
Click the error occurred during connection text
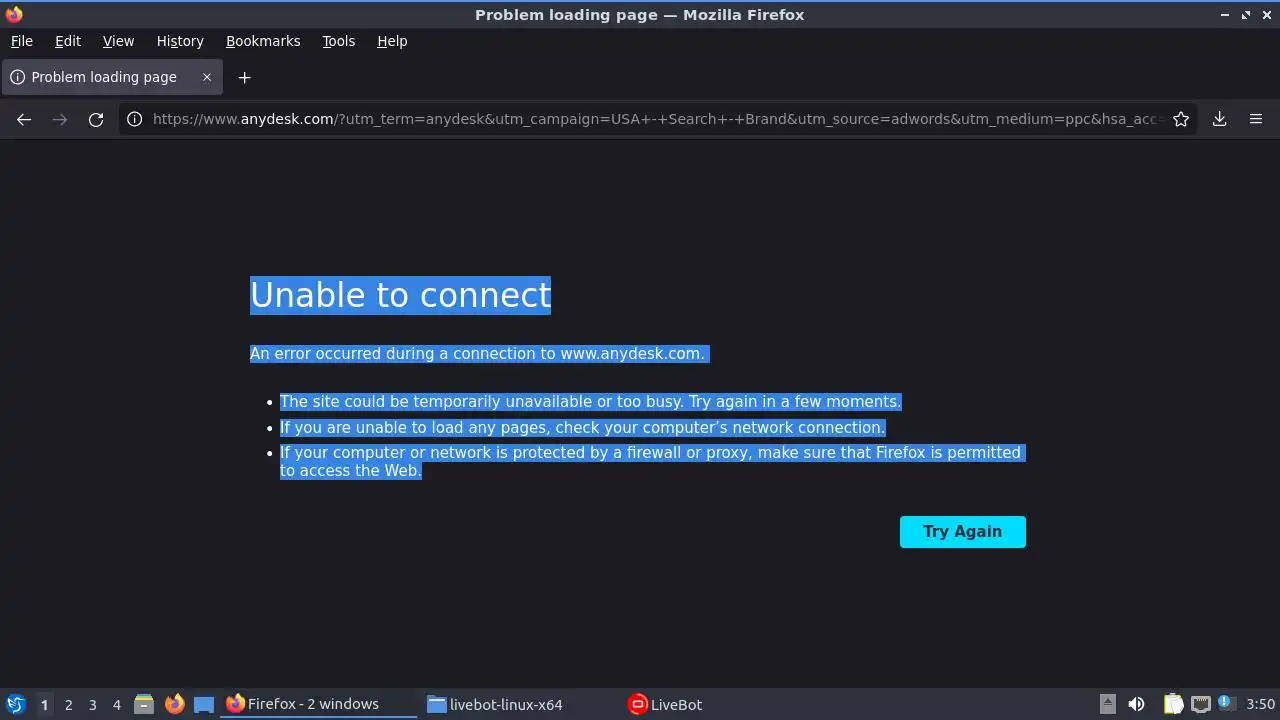pyautogui.click(x=478, y=354)
